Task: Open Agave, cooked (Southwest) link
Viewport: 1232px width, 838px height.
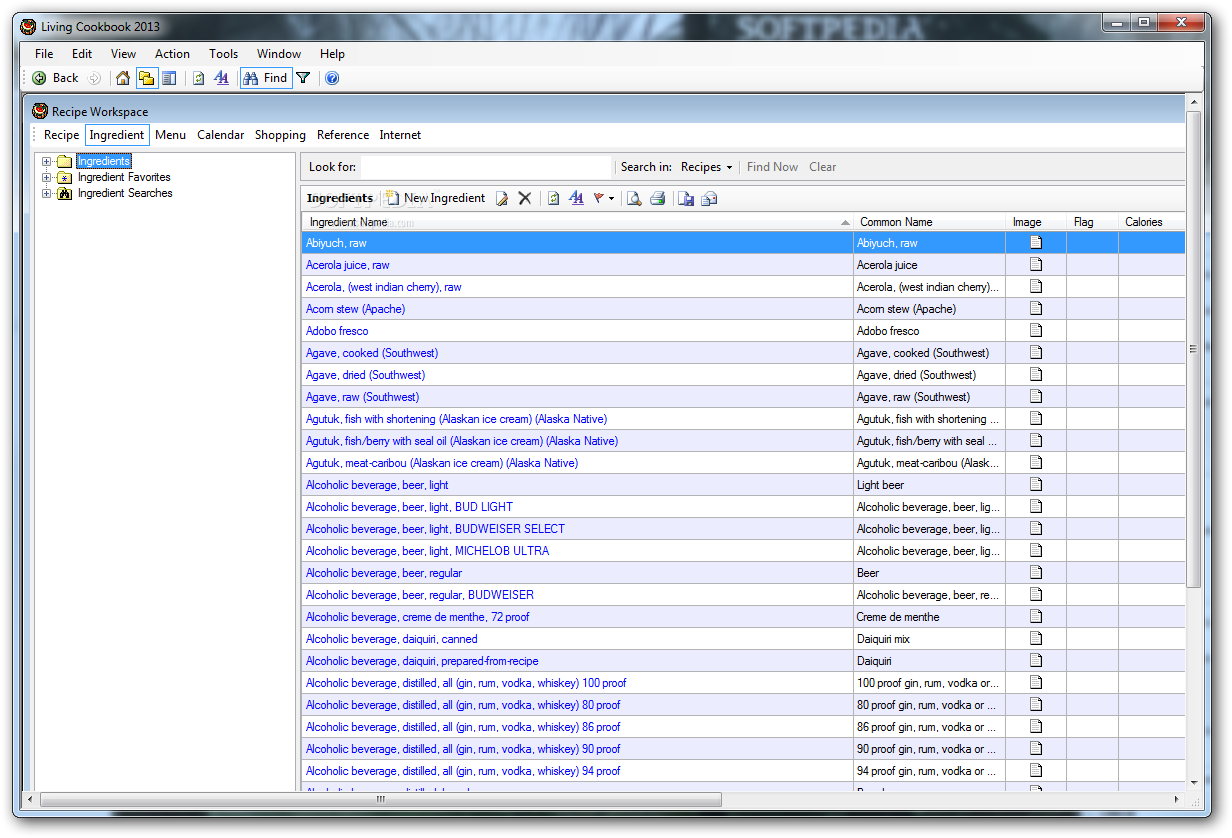Action: 372,353
